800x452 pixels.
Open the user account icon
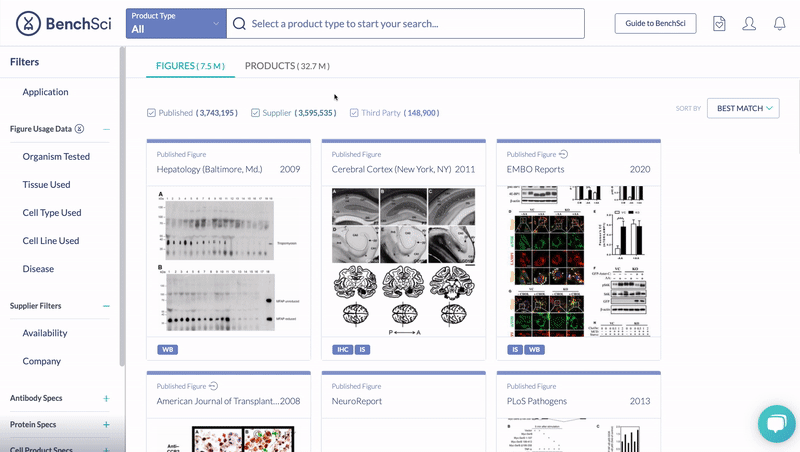749,23
